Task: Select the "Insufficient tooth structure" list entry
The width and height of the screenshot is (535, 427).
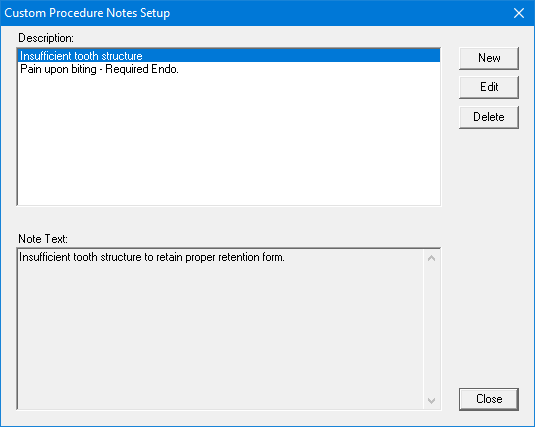Action: coord(229,56)
